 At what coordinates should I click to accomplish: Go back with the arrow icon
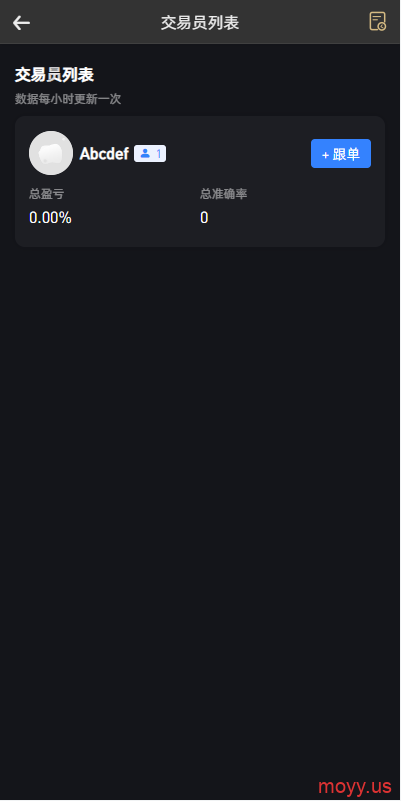(x=21, y=22)
